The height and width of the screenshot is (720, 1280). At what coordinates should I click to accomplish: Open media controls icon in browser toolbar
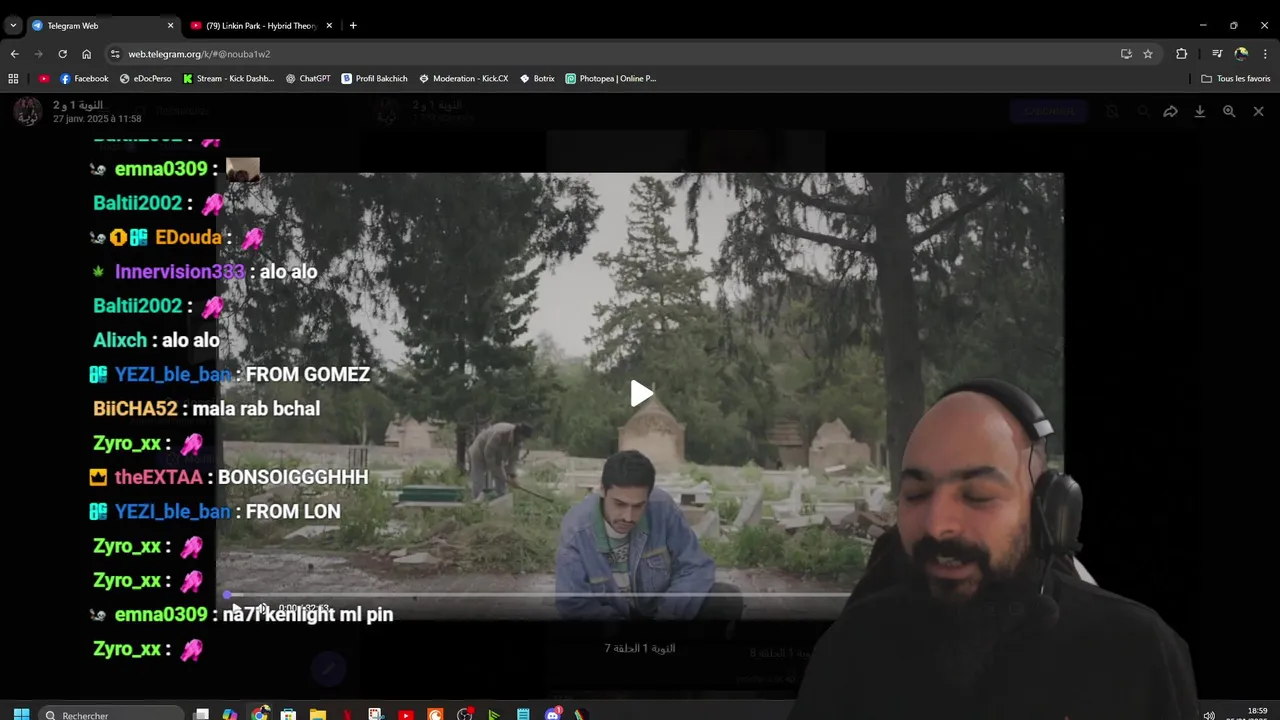point(1217,54)
